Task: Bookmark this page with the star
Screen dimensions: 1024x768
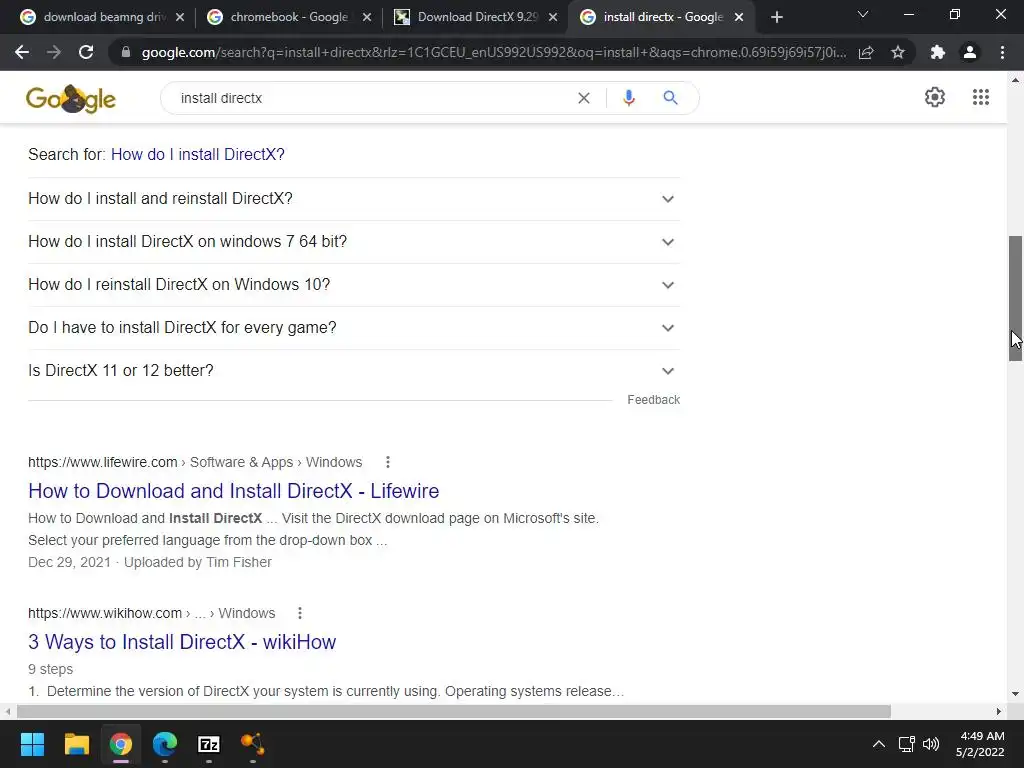Action: [898, 52]
